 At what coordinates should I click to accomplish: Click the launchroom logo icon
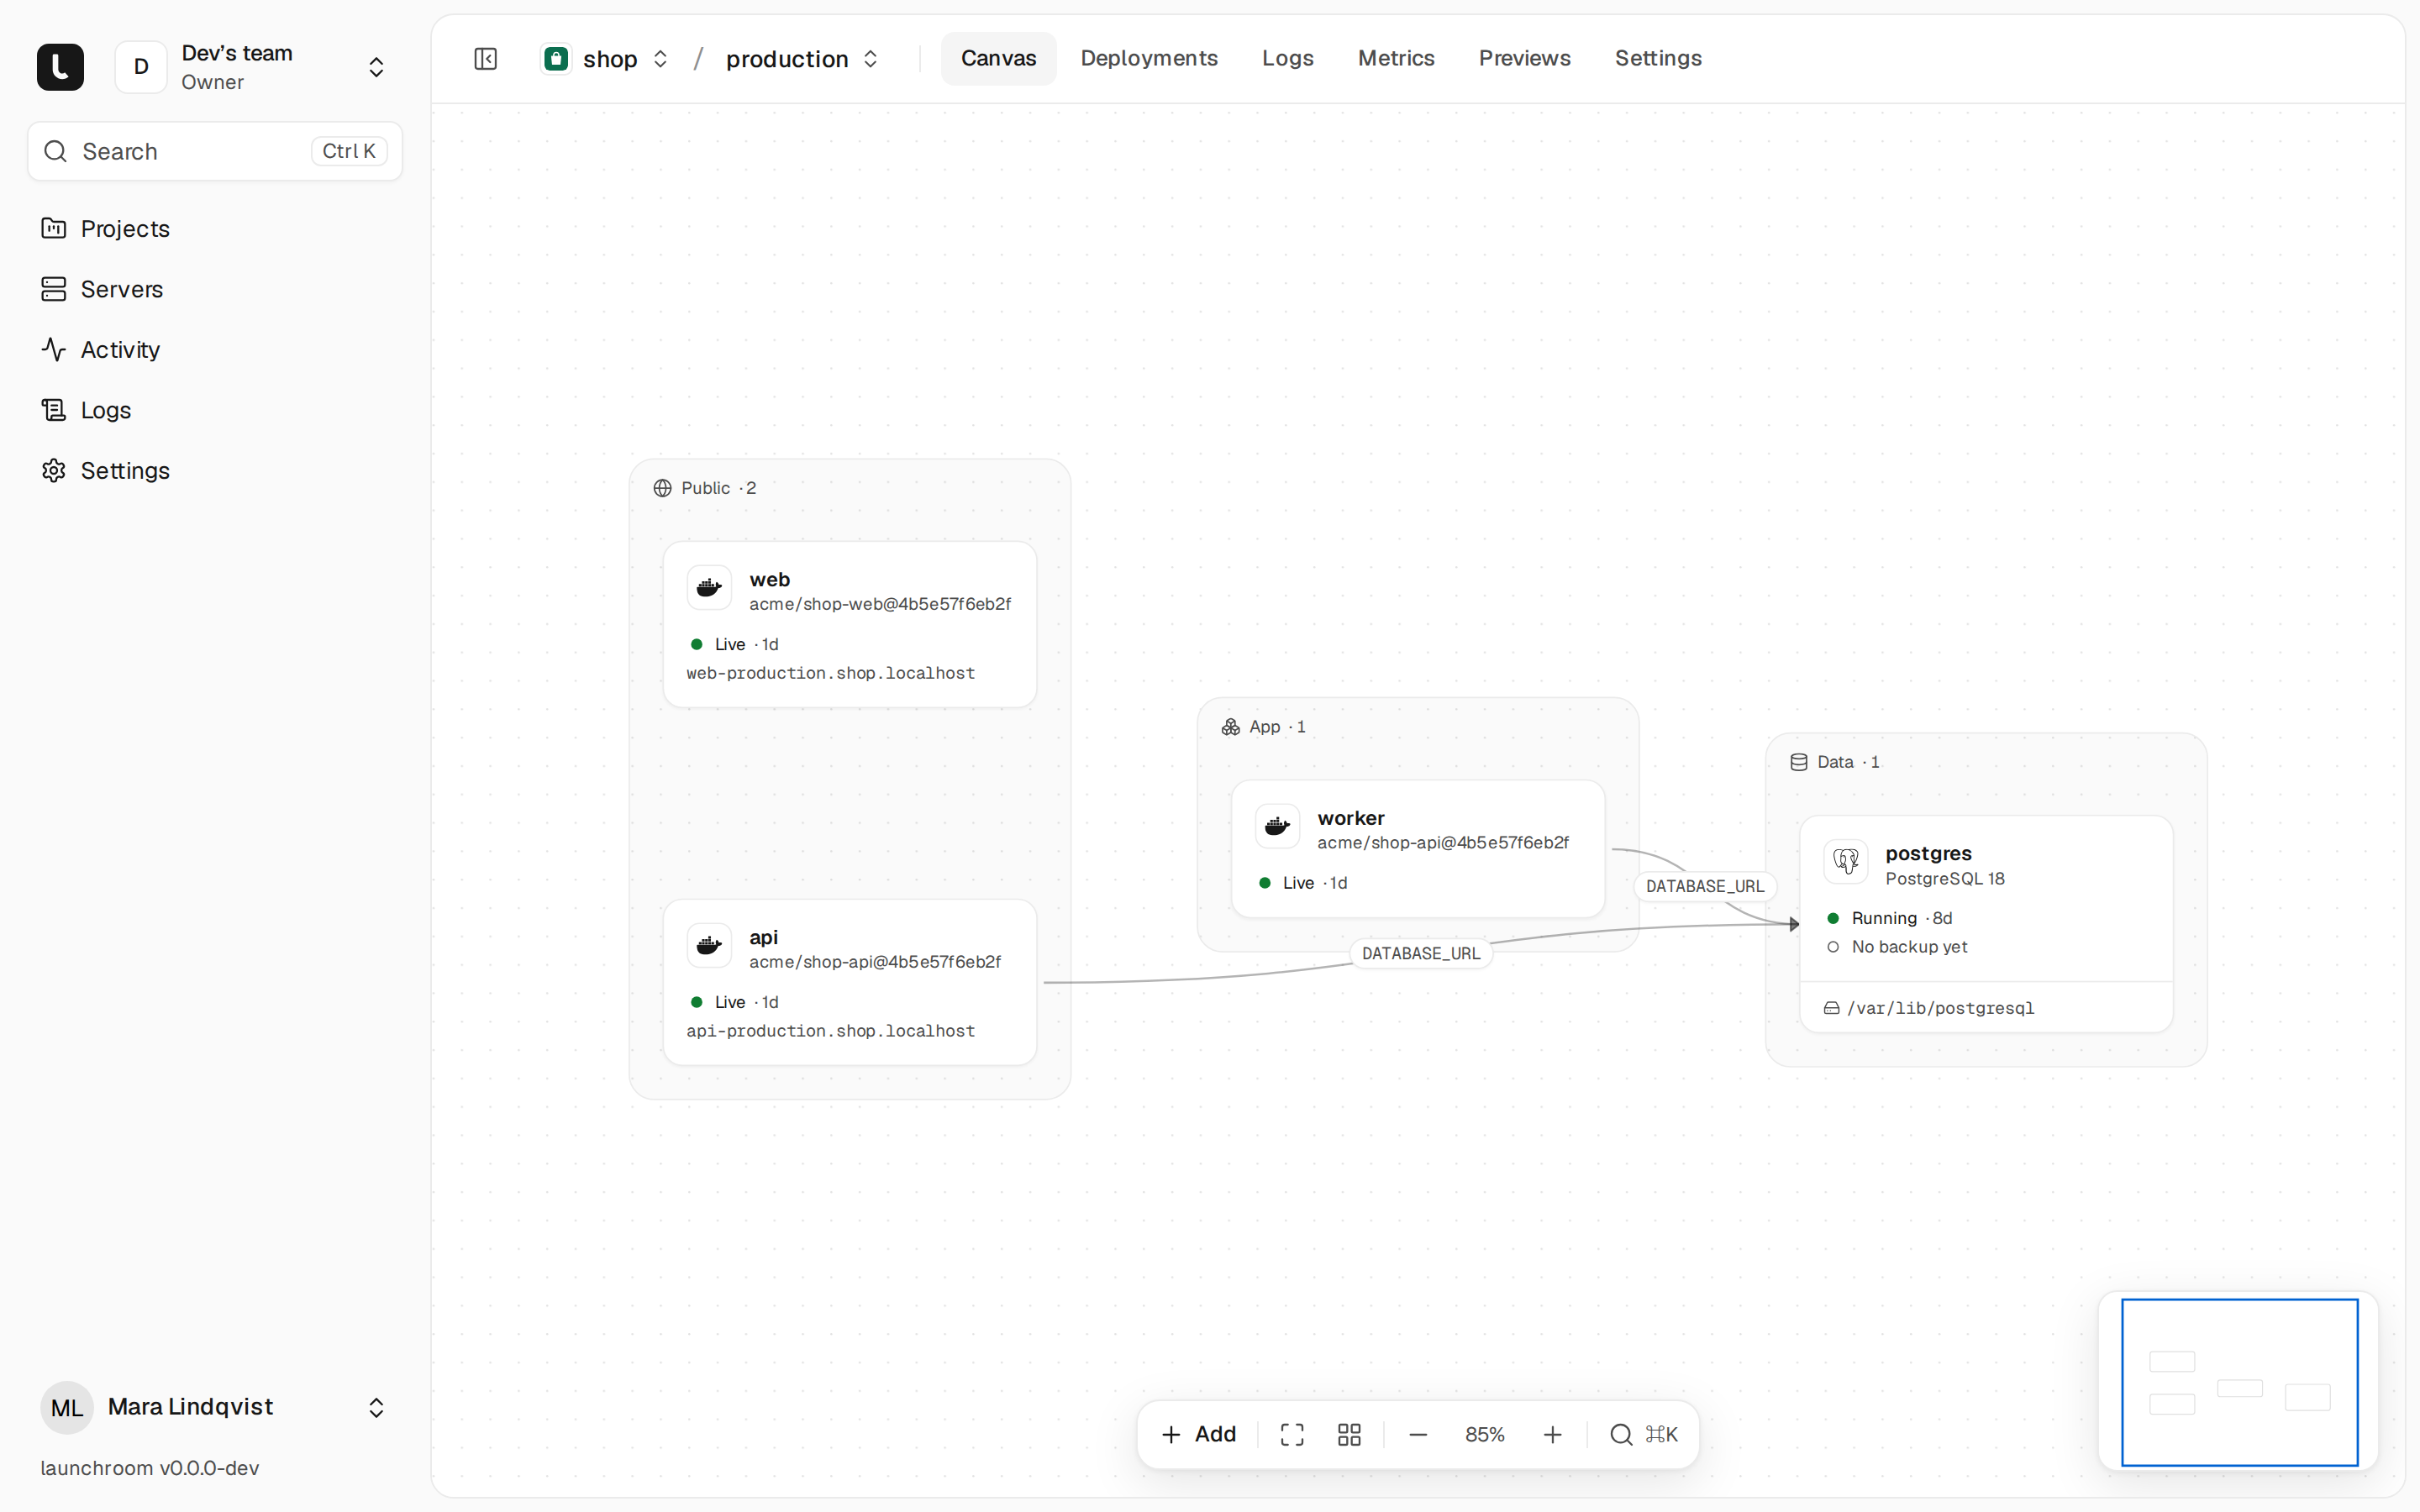pyautogui.click(x=60, y=67)
